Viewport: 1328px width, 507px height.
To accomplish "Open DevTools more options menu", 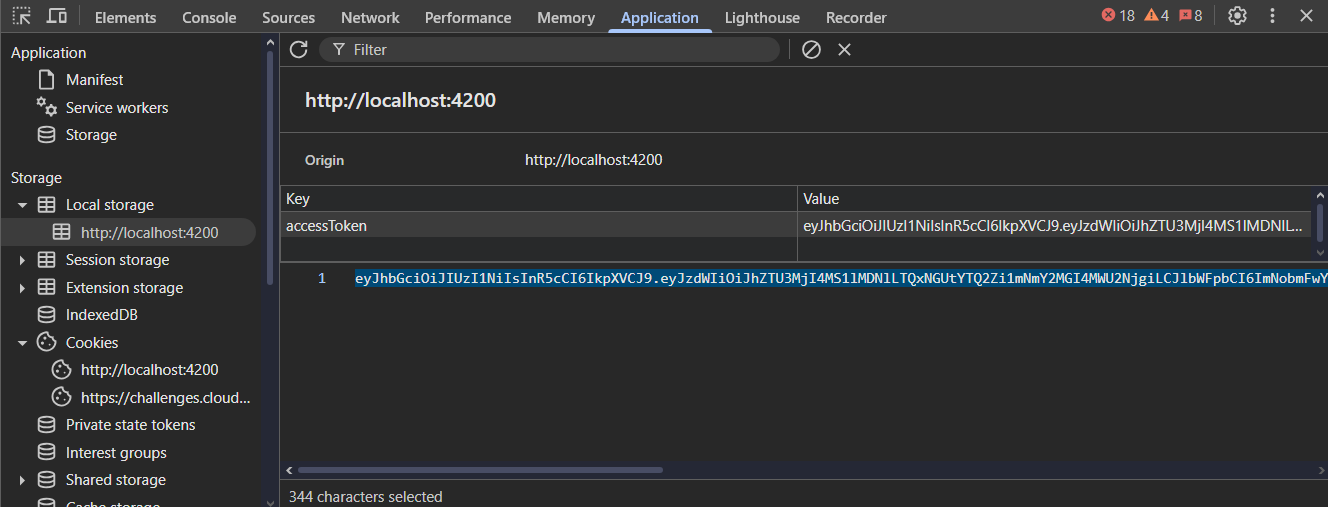I will [1272, 16].
